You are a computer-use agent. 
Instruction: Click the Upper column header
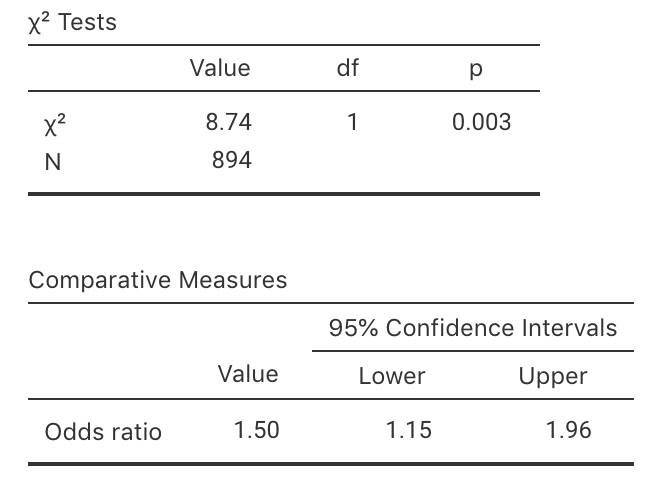pyautogui.click(x=553, y=376)
